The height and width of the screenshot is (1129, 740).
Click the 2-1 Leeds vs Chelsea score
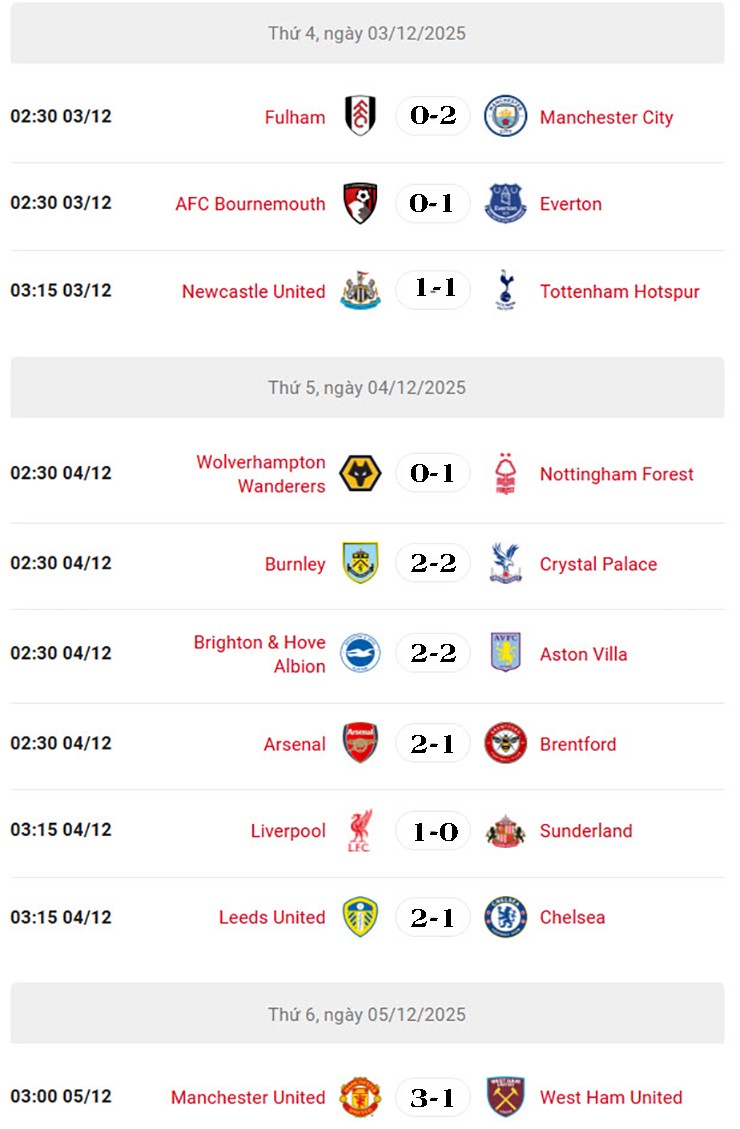pyautogui.click(x=432, y=917)
